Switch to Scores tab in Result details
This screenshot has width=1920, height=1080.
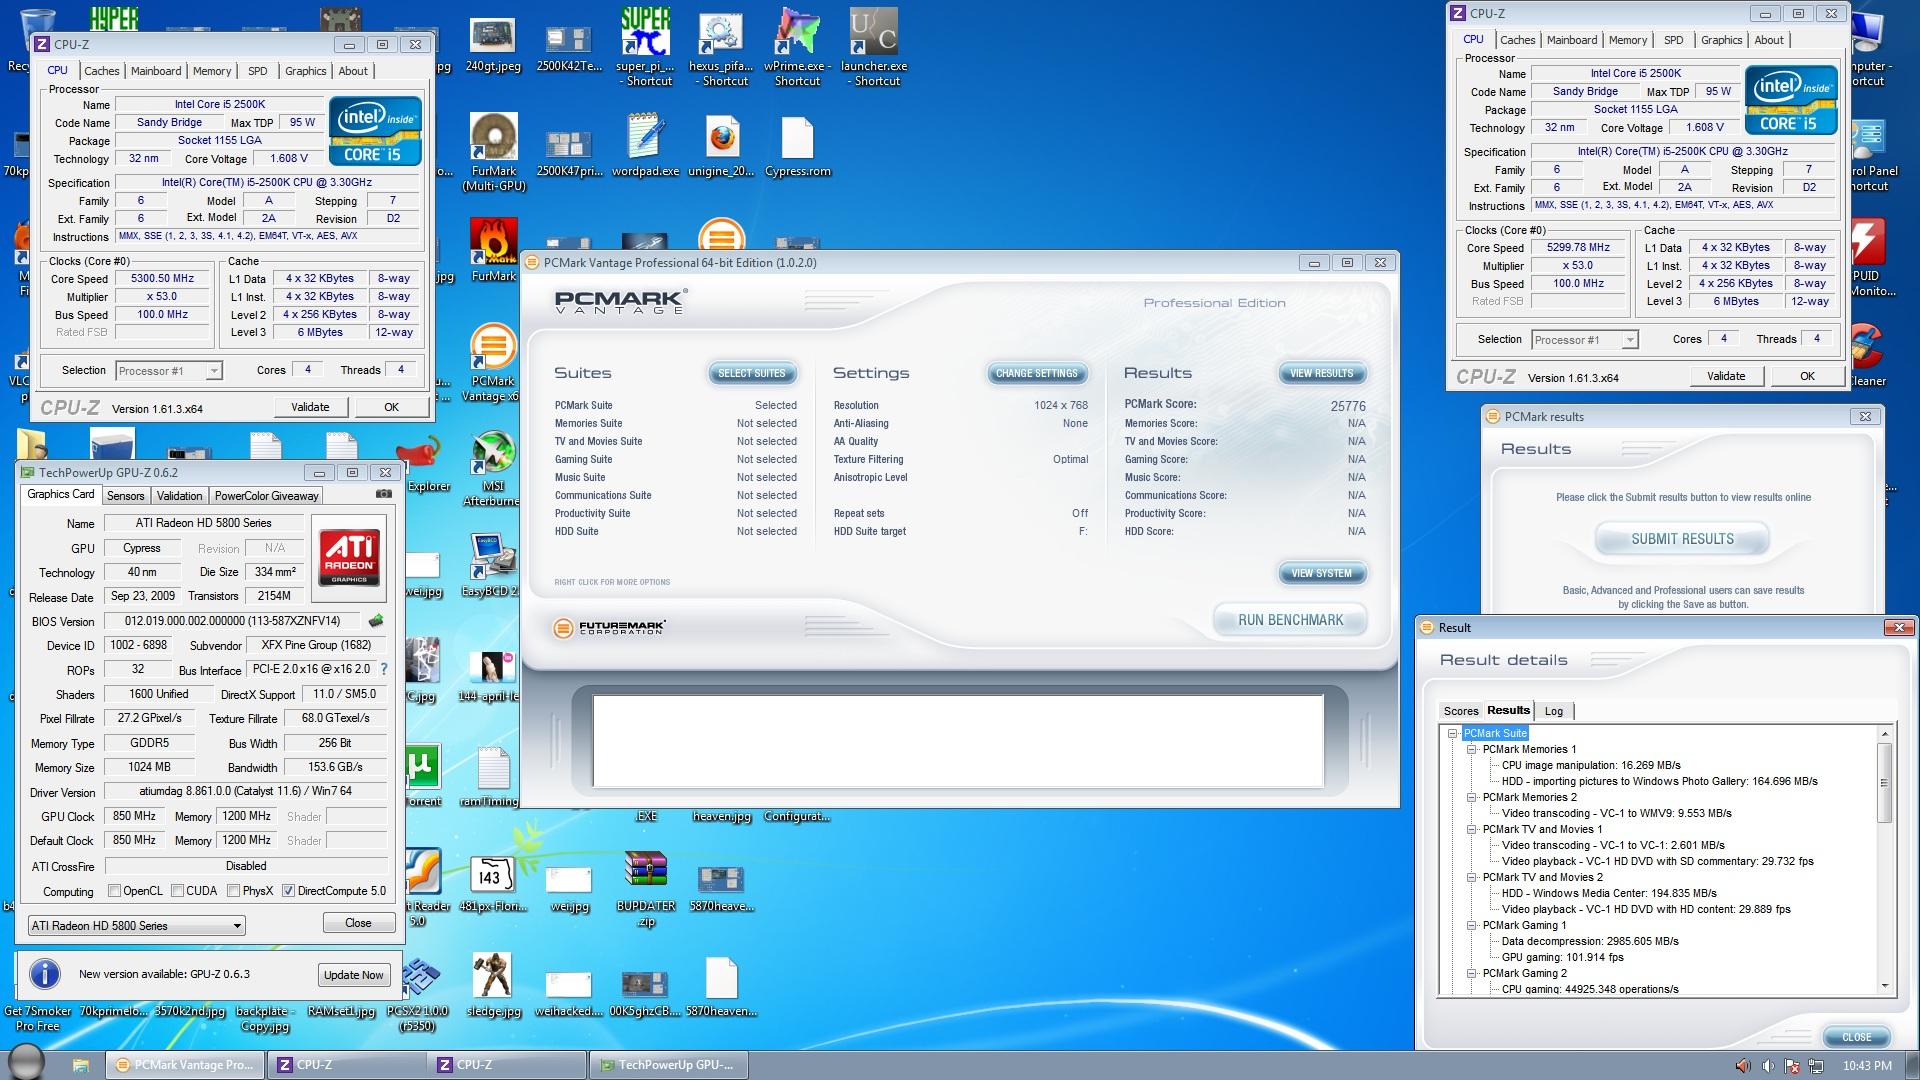[1460, 711]
